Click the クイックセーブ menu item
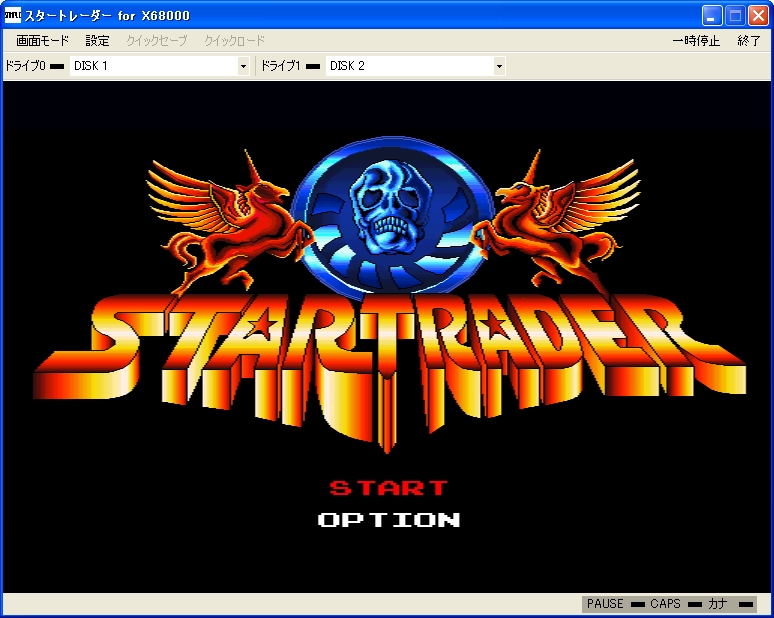 (156, 40)
